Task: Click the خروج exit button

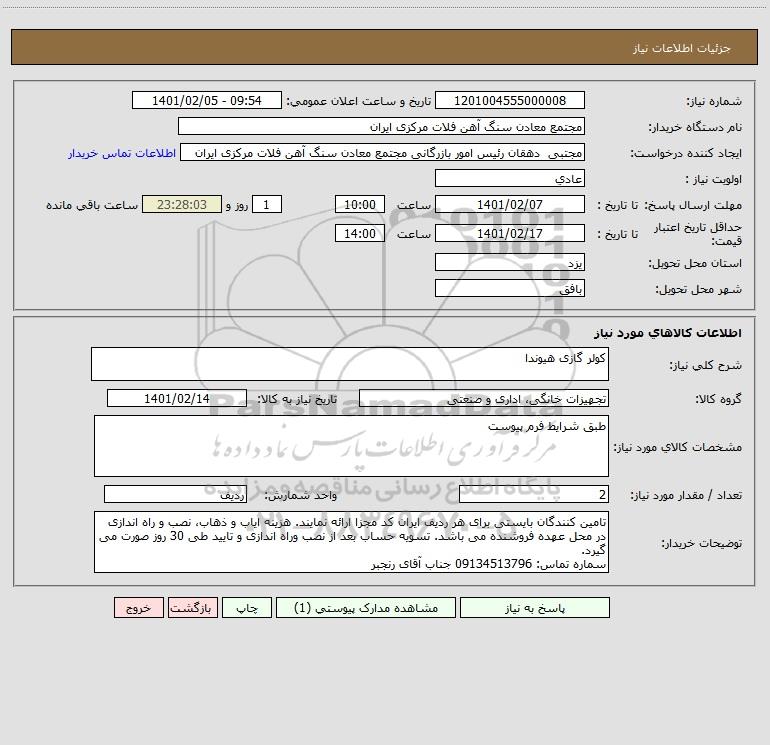Action: 138,607
